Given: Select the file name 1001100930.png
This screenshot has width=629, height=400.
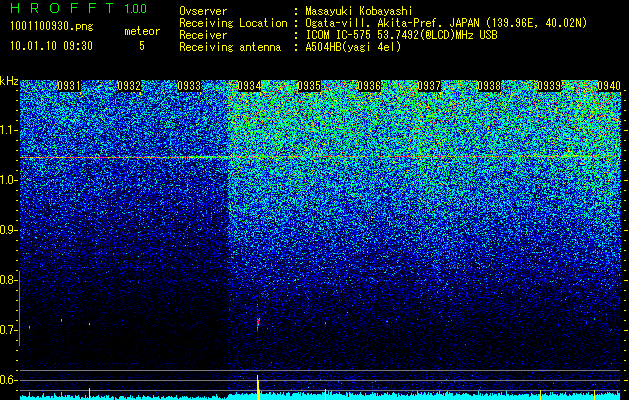Looking at the screenshot, I should (x=51, y=26).
